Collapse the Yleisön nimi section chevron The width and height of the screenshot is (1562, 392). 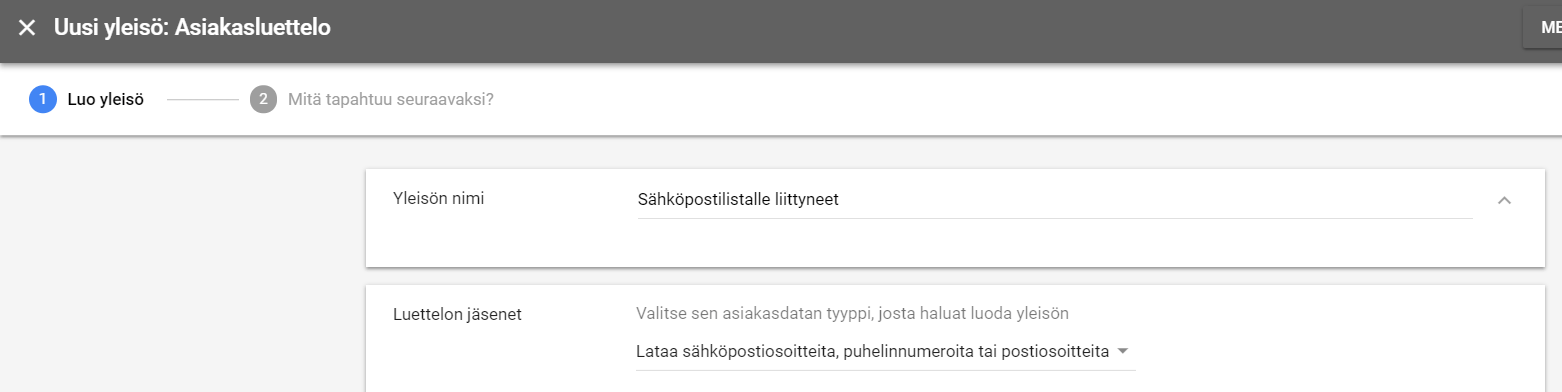[1504, 200]
